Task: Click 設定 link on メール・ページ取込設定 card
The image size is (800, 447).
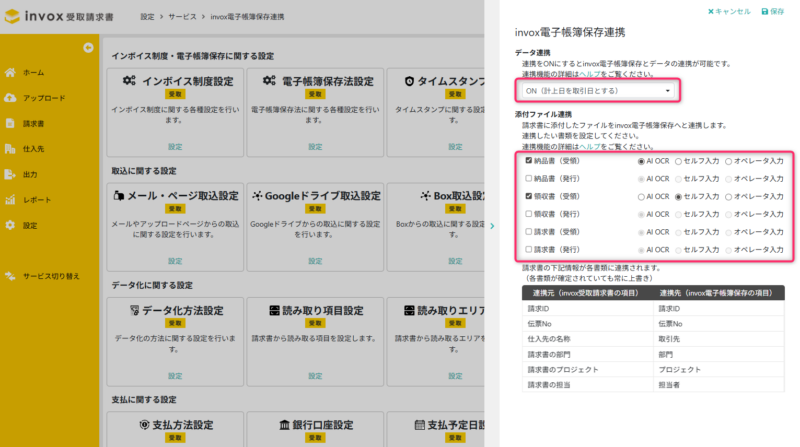Action: [x=175, y=261]
